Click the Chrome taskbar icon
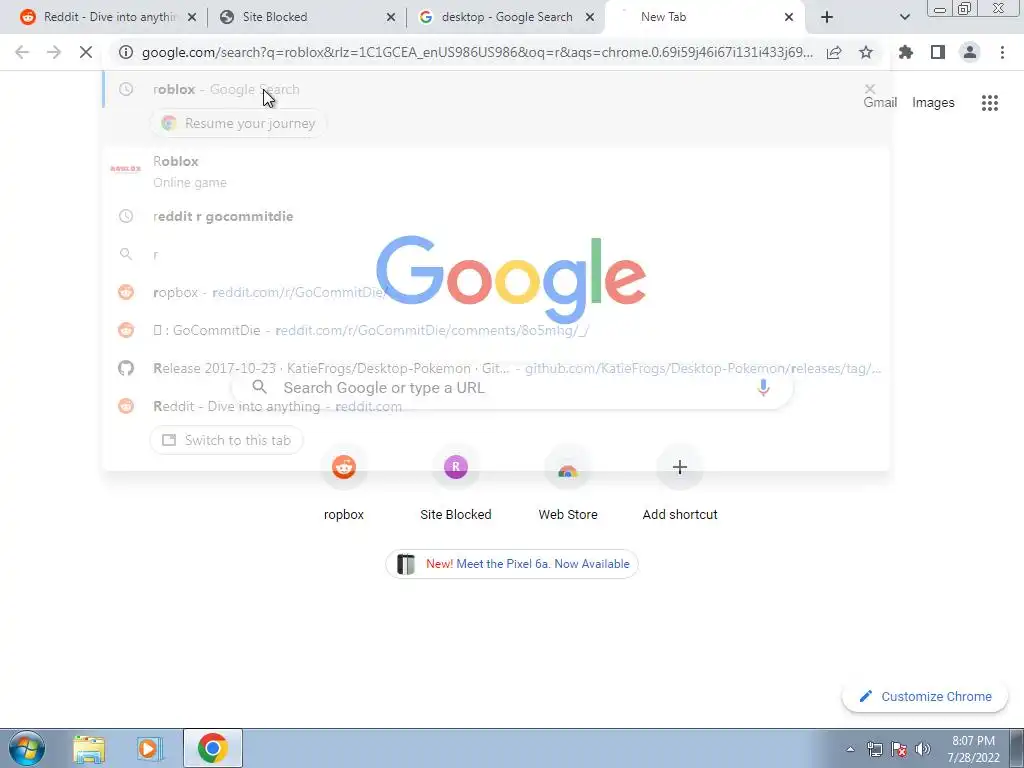Viewport: 1024px width, 768px height. [x=212, y=748]
